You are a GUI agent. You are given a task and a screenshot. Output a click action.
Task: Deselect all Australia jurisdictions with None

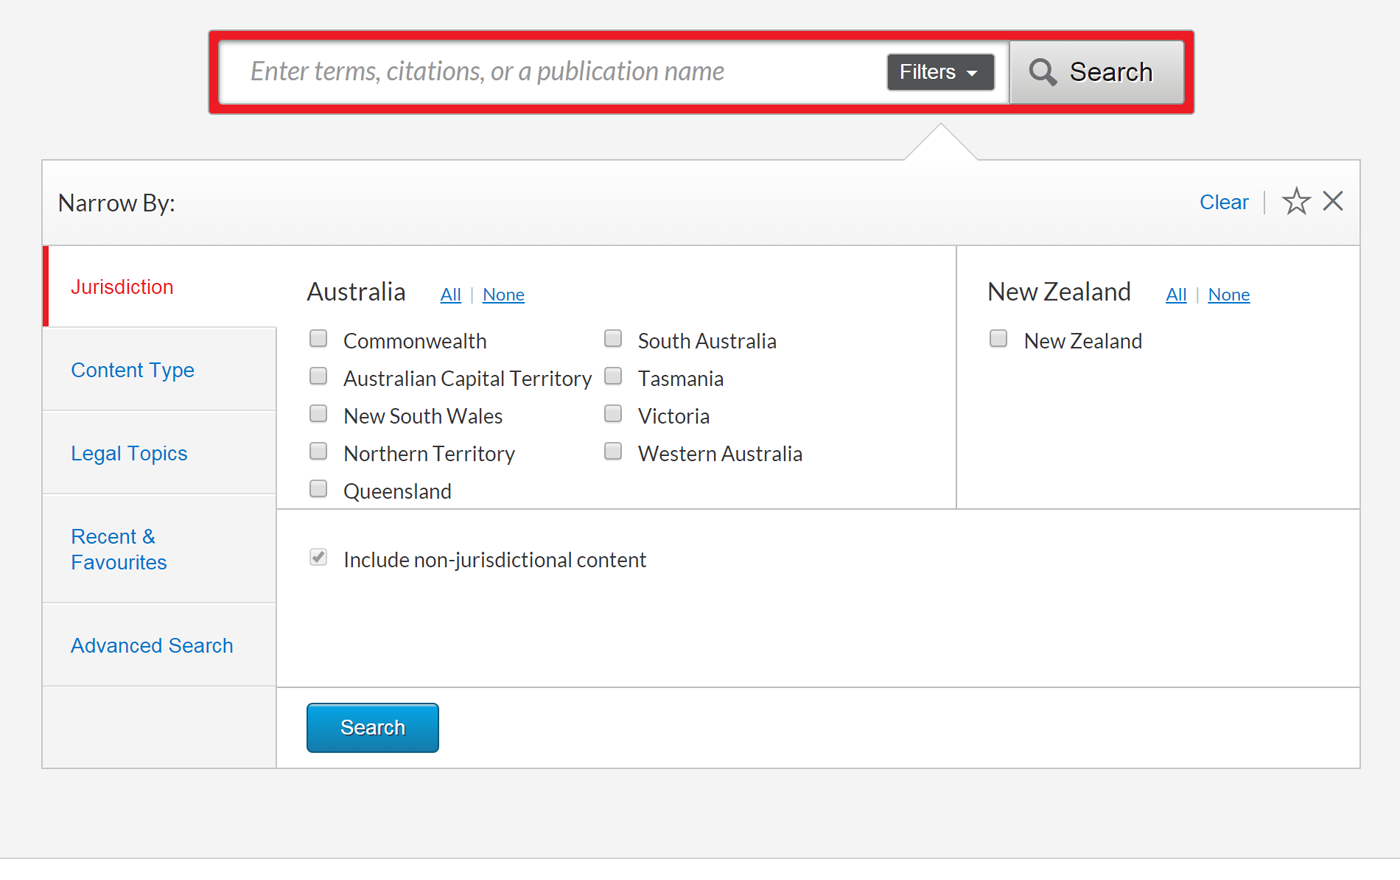pos(503,295)
